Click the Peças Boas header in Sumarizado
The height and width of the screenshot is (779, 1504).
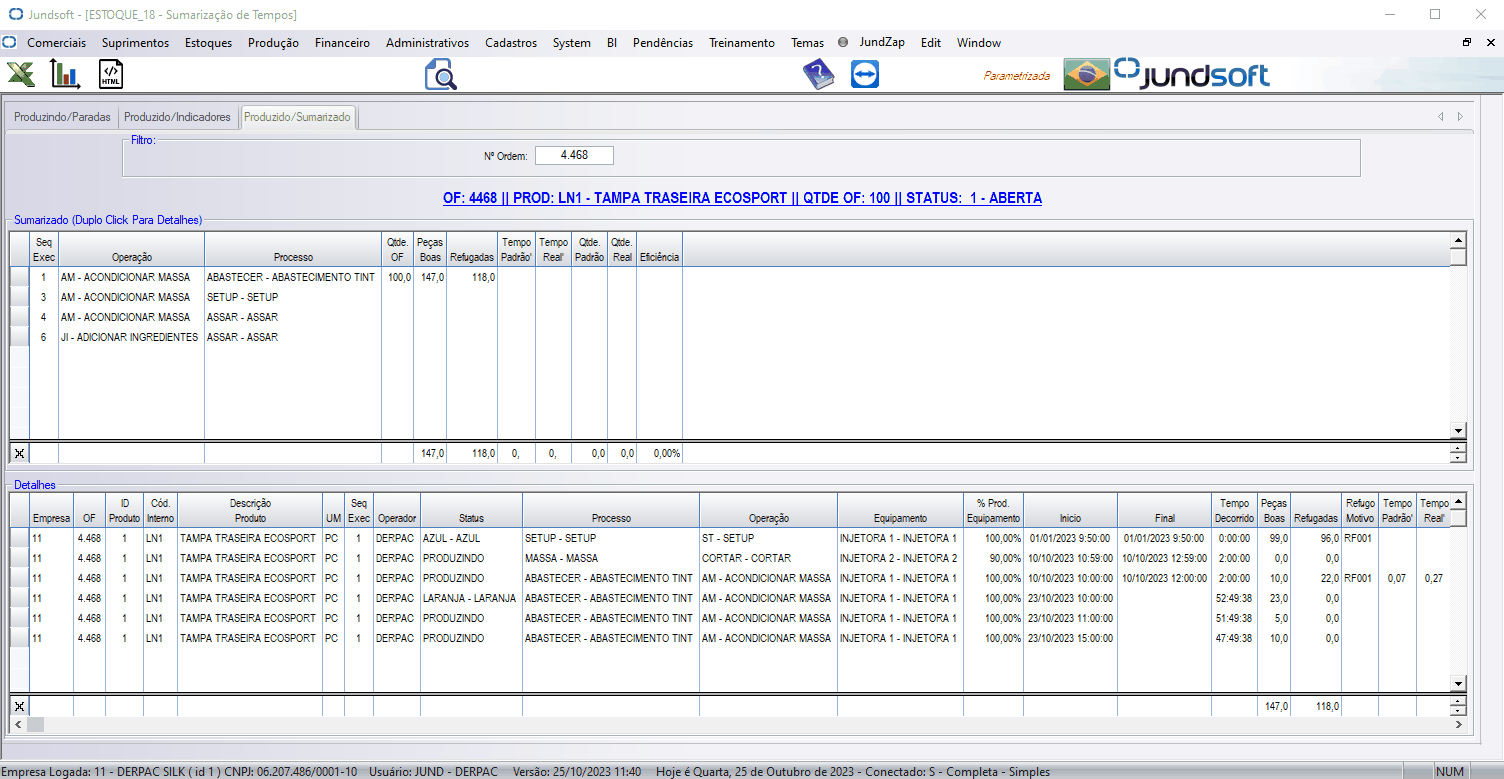[x=431, y=249]
